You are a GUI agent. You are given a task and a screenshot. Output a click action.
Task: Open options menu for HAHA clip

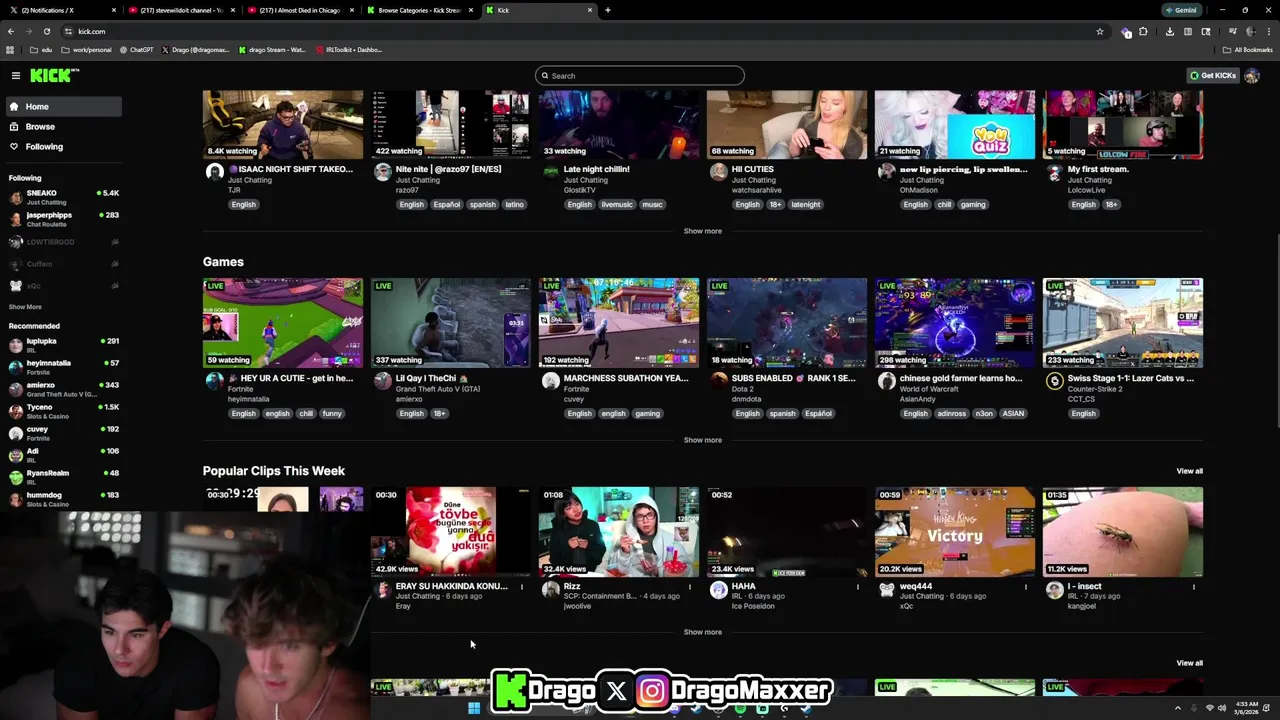[858, 587]
